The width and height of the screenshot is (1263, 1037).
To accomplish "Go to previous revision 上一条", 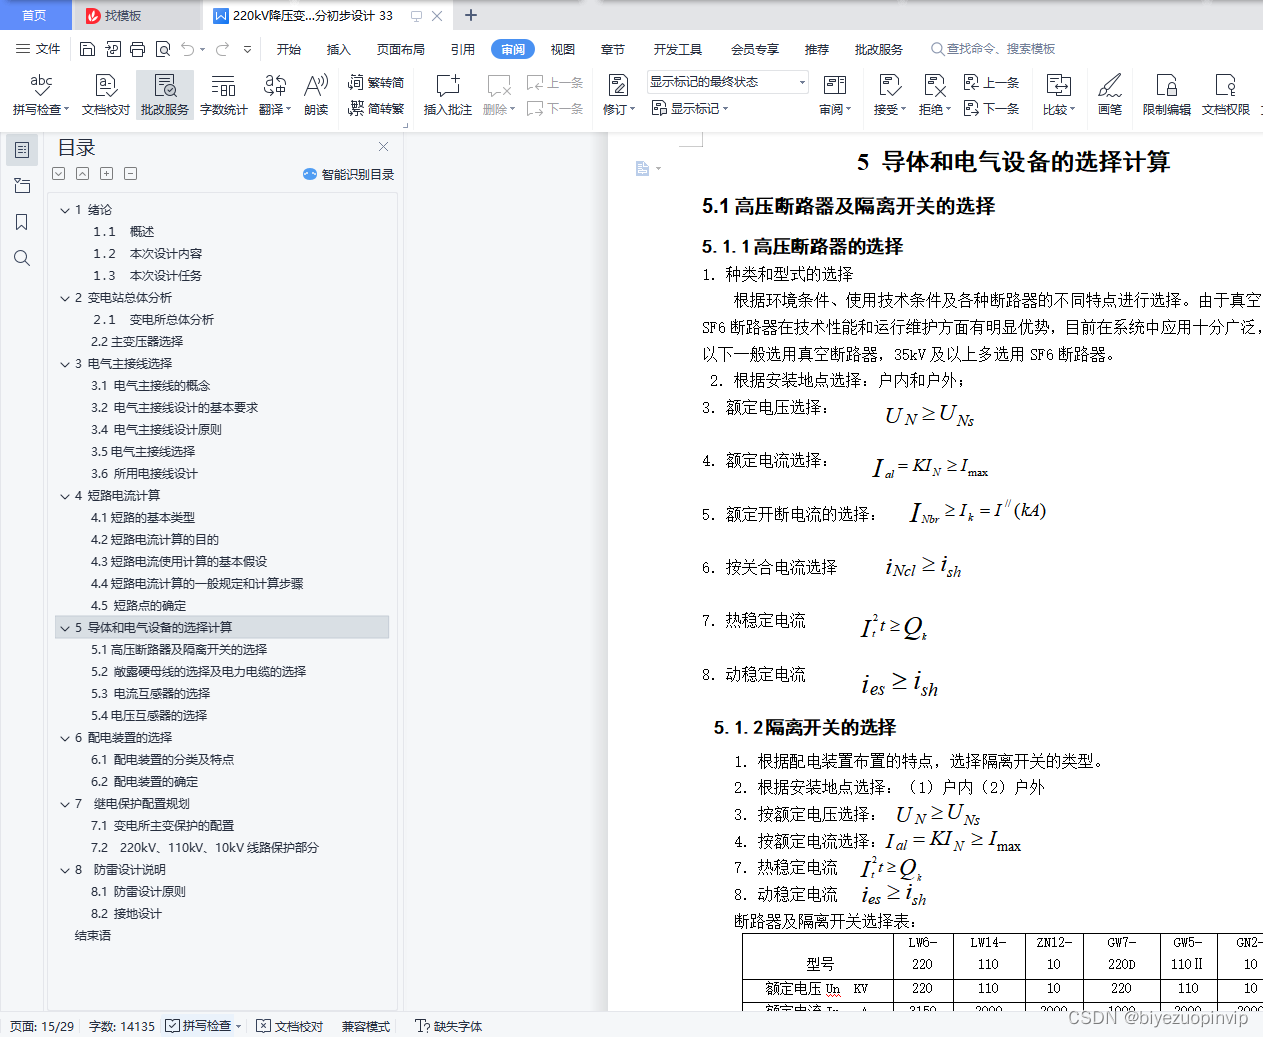I will pos(991,82).
